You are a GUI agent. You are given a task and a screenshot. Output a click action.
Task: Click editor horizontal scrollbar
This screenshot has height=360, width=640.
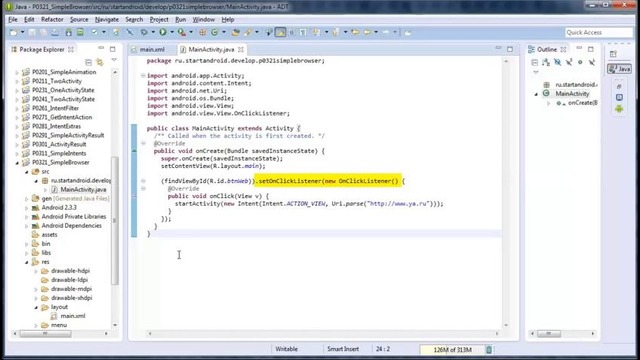(323, 333)
